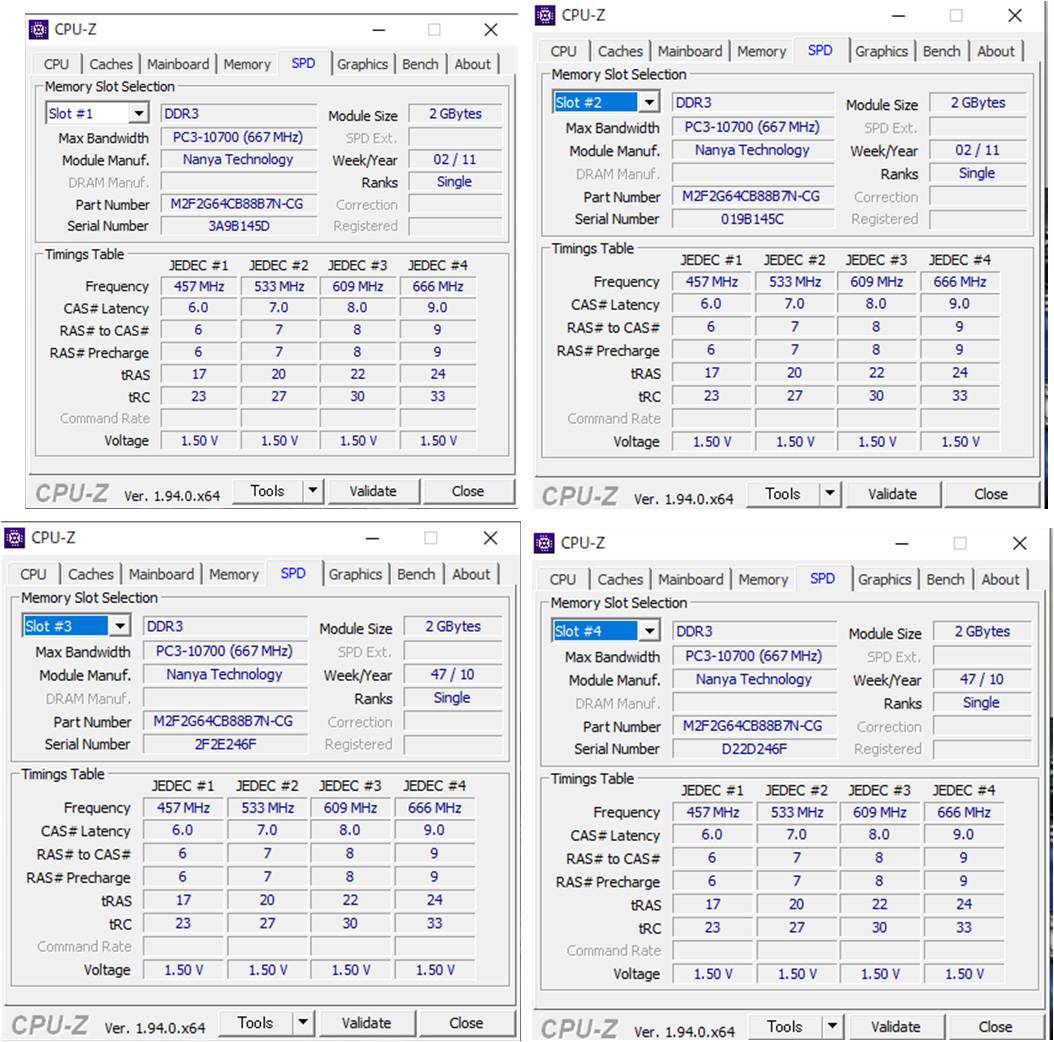The image size is (1054, 1042).
Task: Click Tools button in Slot #2 window
Action: pyautogui.click(x=782, y=494)
